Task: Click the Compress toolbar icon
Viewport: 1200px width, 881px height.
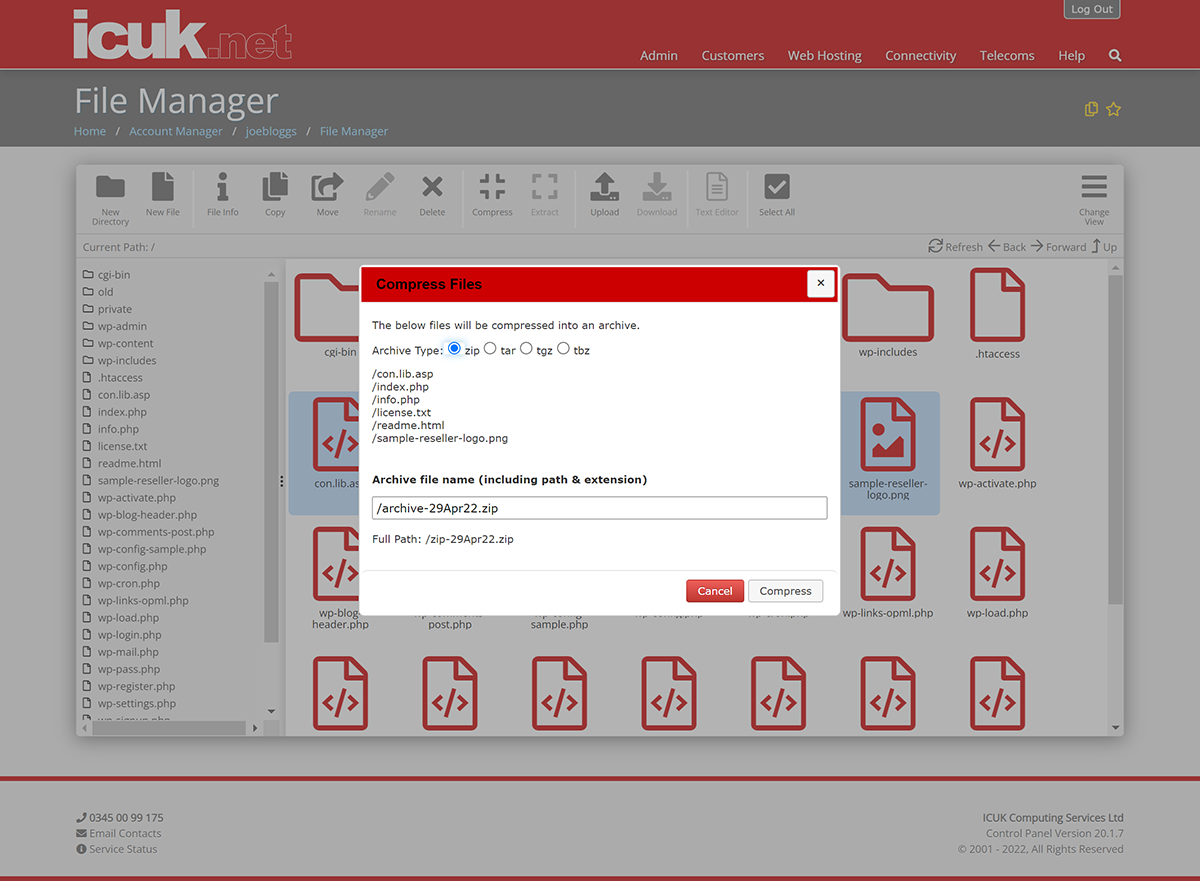Action: pos(492,187)
